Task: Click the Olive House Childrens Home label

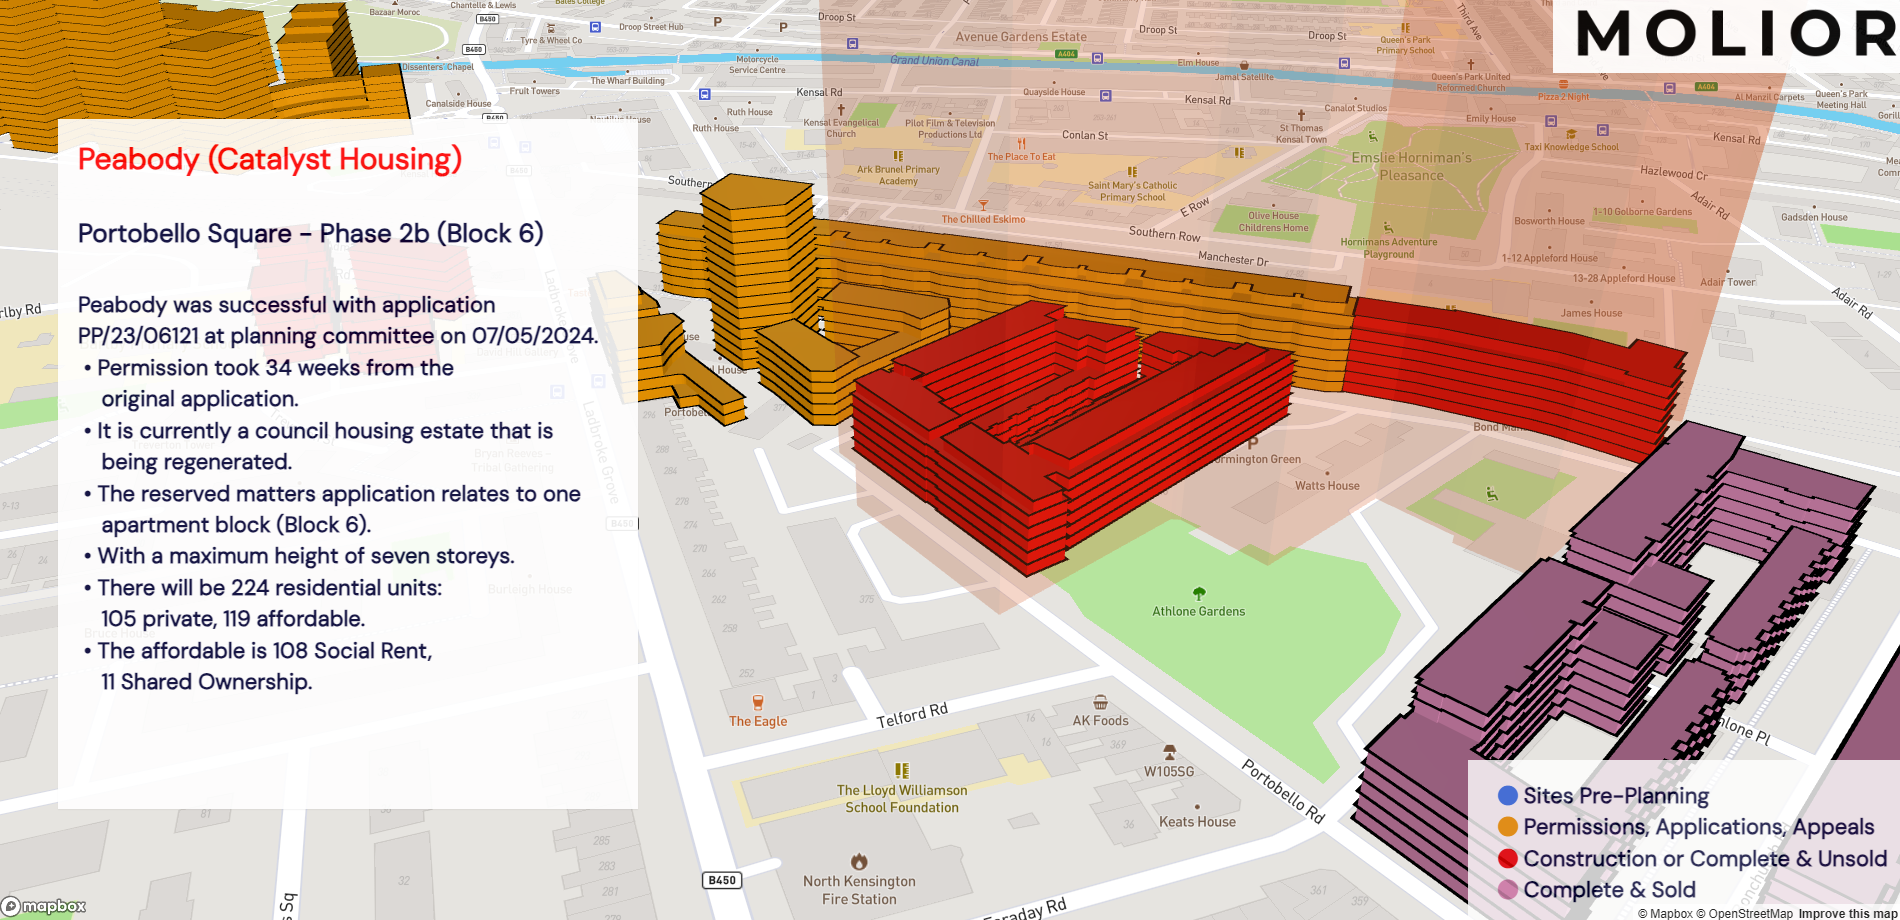Action: pos(1273,222)
